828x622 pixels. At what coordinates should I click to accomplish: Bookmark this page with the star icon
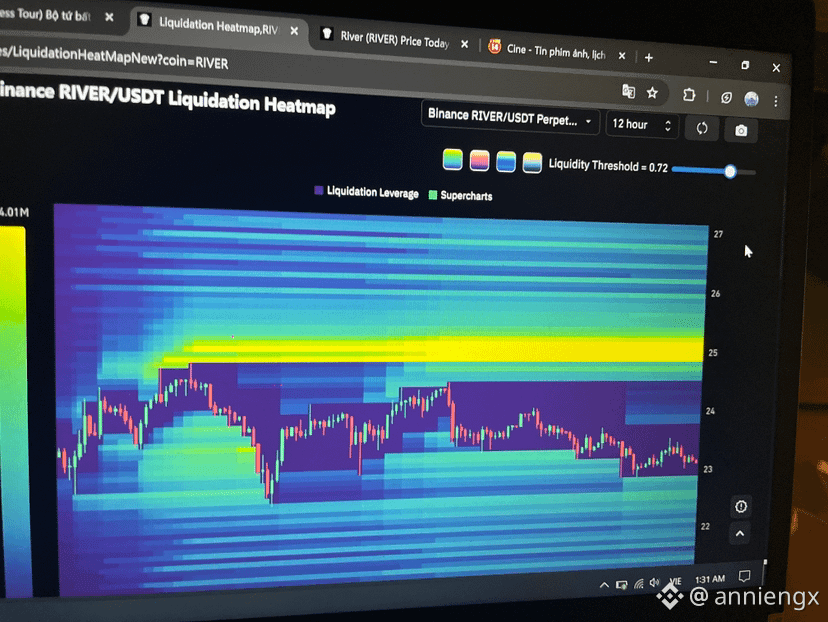652,93
